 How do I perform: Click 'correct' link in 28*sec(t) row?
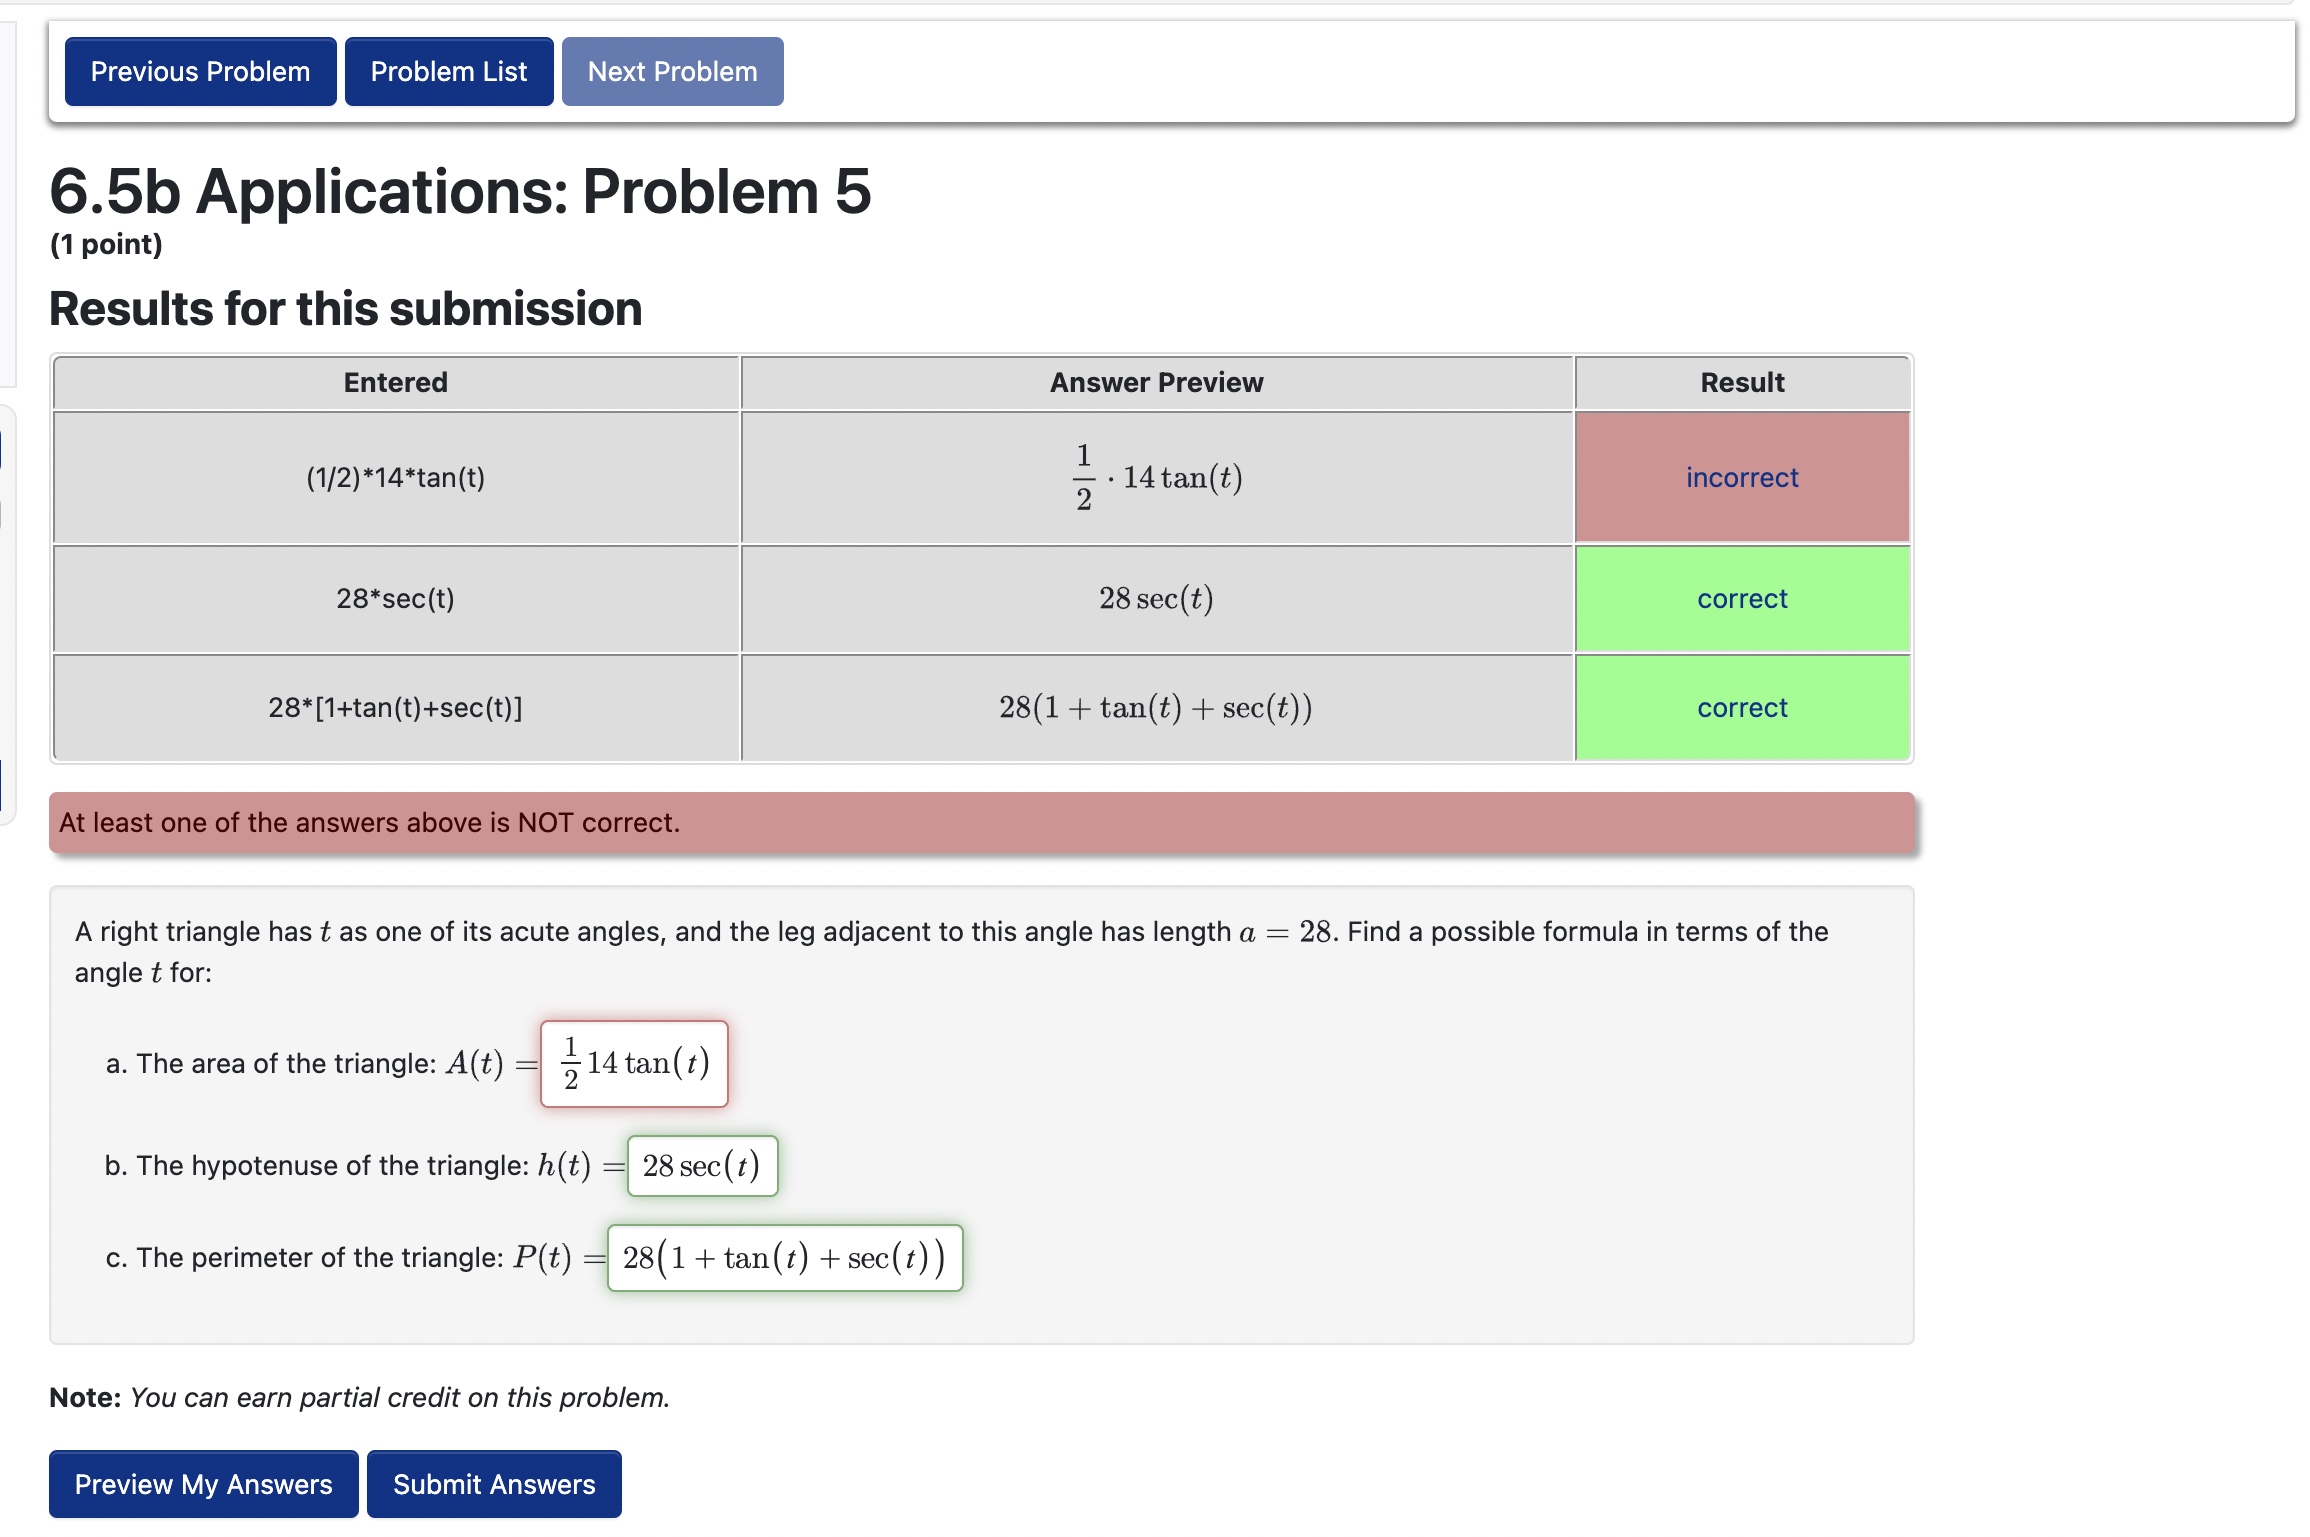(x=1741, y=599)
